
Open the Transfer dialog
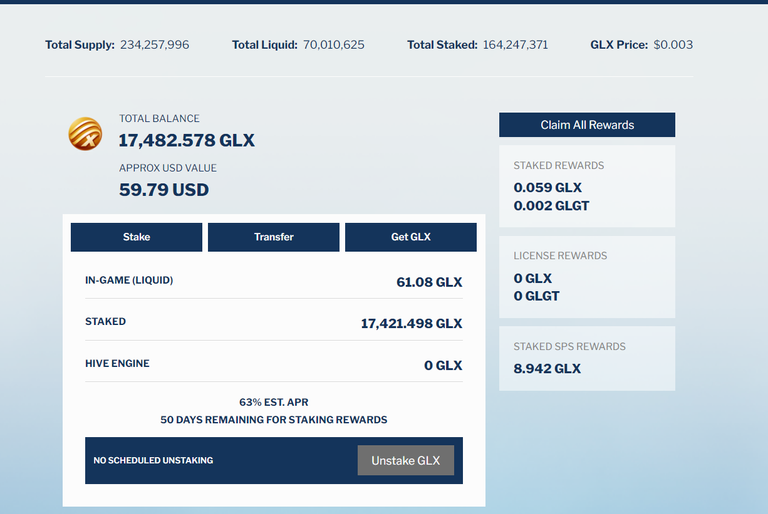[273, 237]
